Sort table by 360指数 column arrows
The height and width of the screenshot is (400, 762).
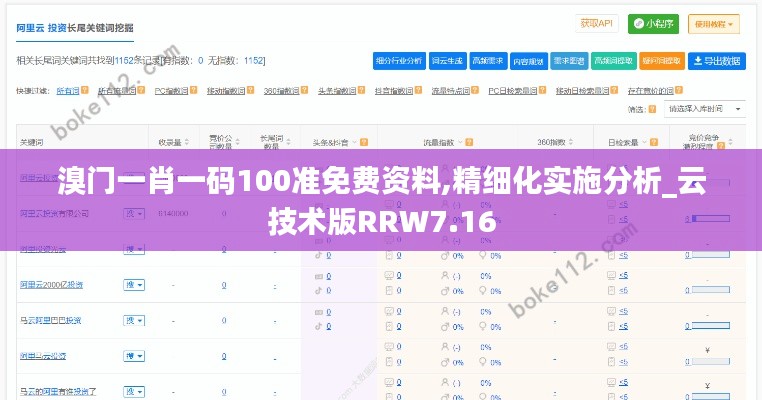pyautogui.click(x=571, y=142)
